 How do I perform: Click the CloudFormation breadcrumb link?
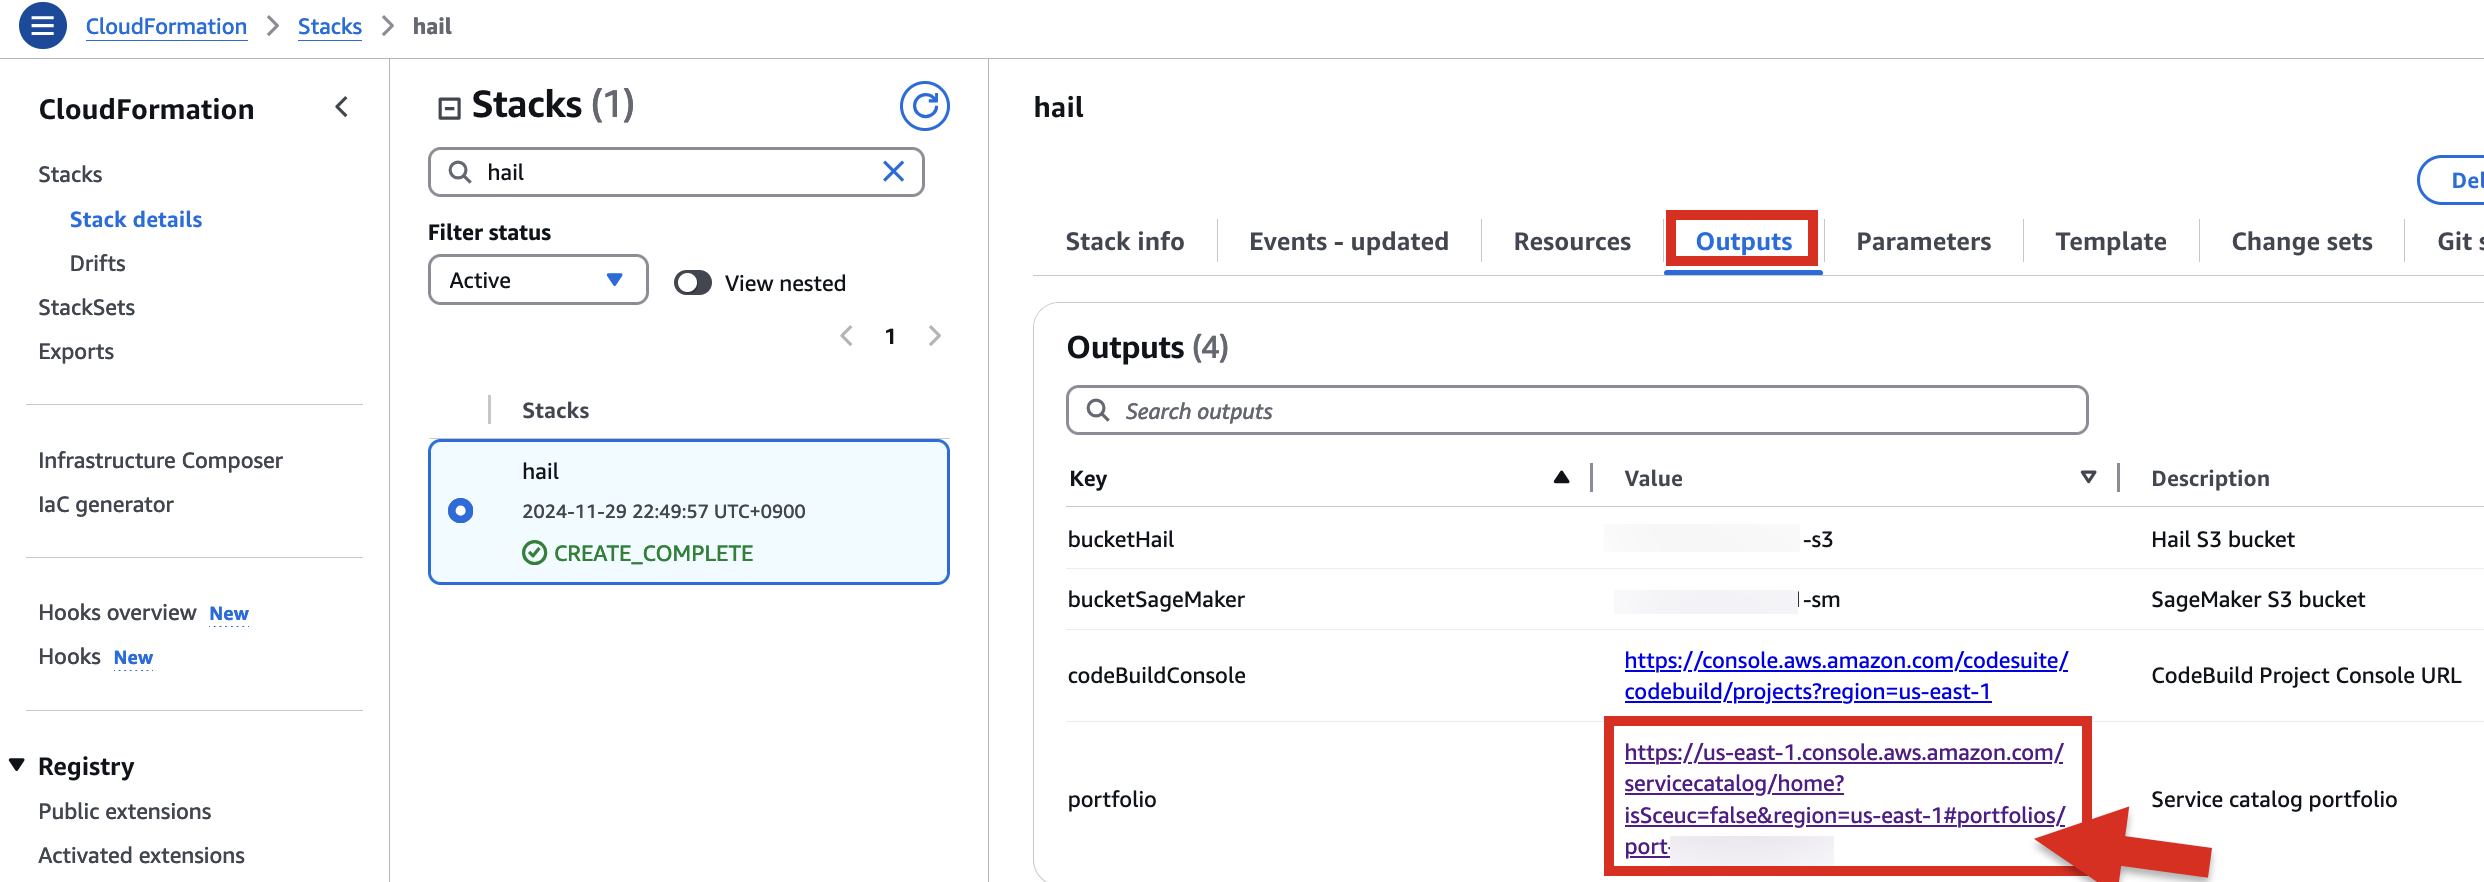point(166,26)
